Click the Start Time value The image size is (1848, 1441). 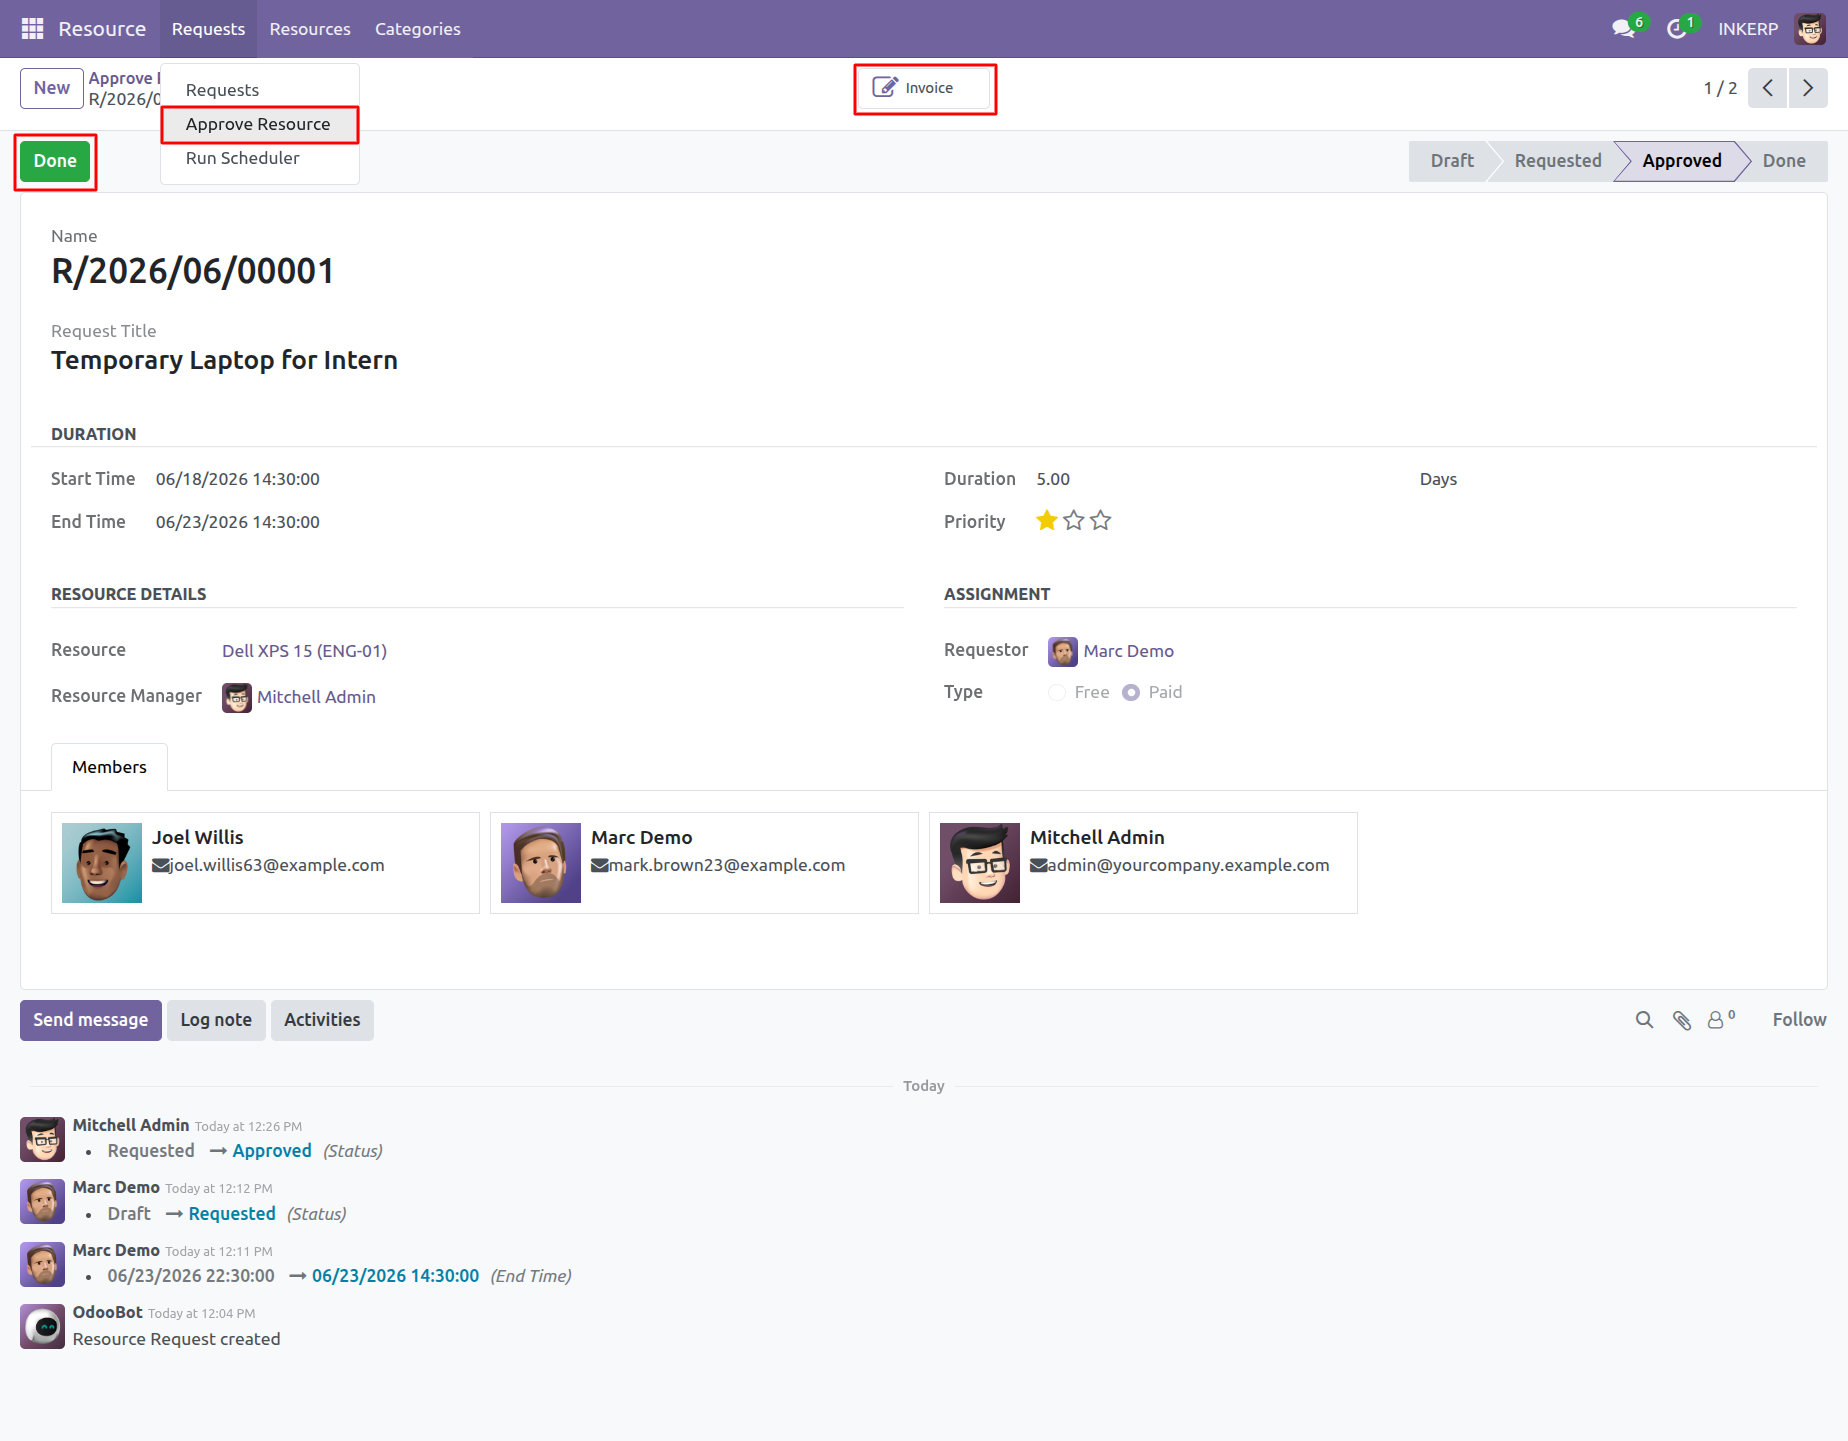[238, 479]
